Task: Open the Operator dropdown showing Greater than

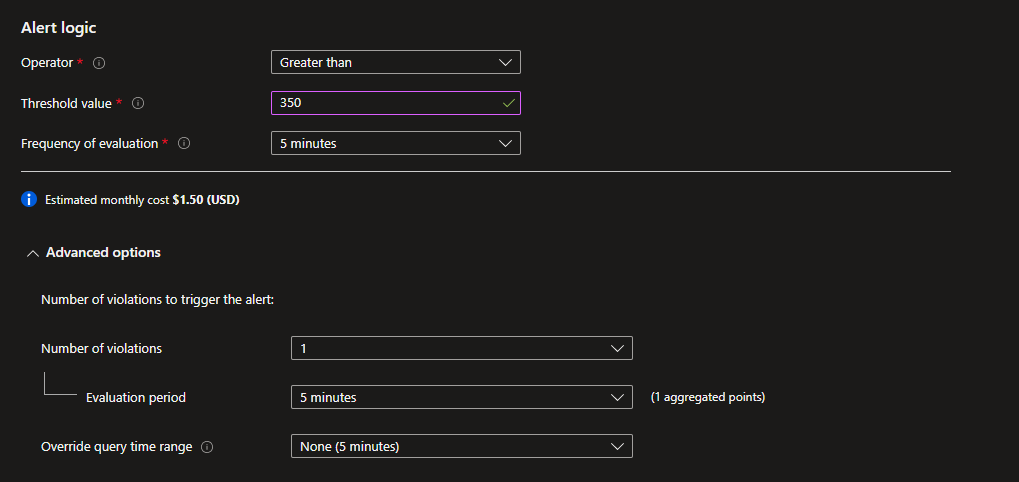Action: [395, 63]
